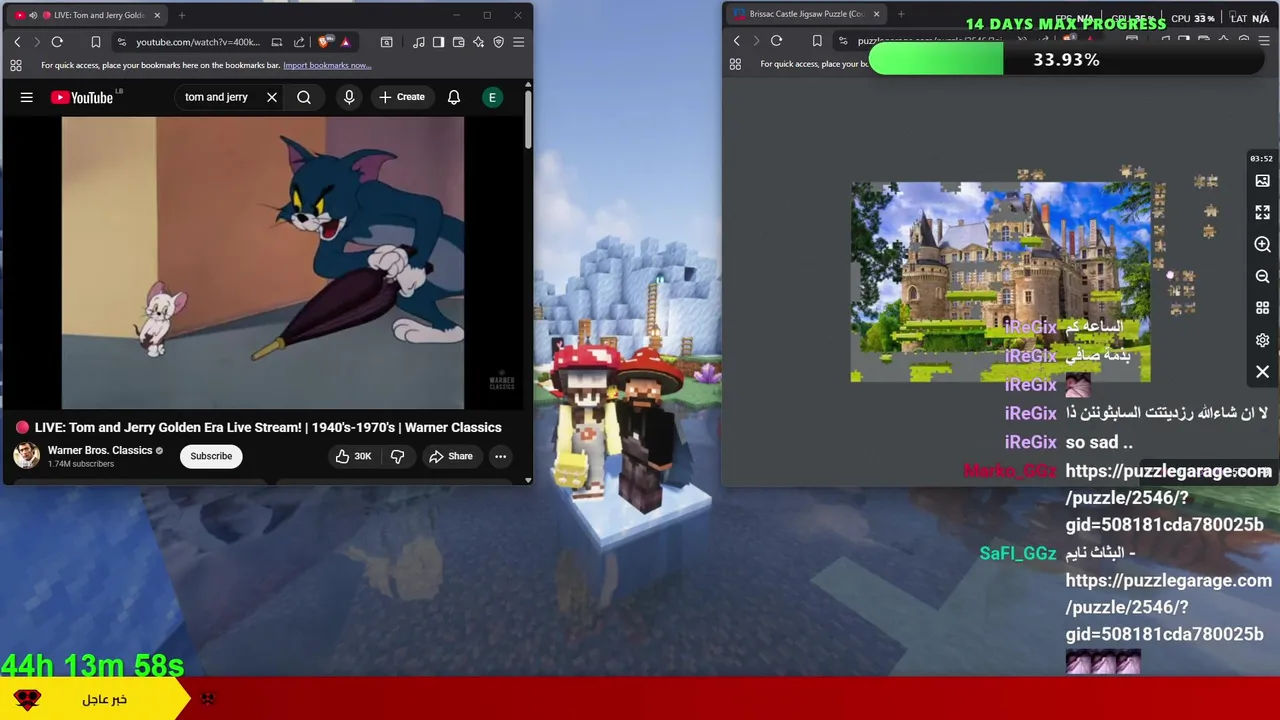
Task: Reload the YouTube page
Action: click(x=57, y=42)
